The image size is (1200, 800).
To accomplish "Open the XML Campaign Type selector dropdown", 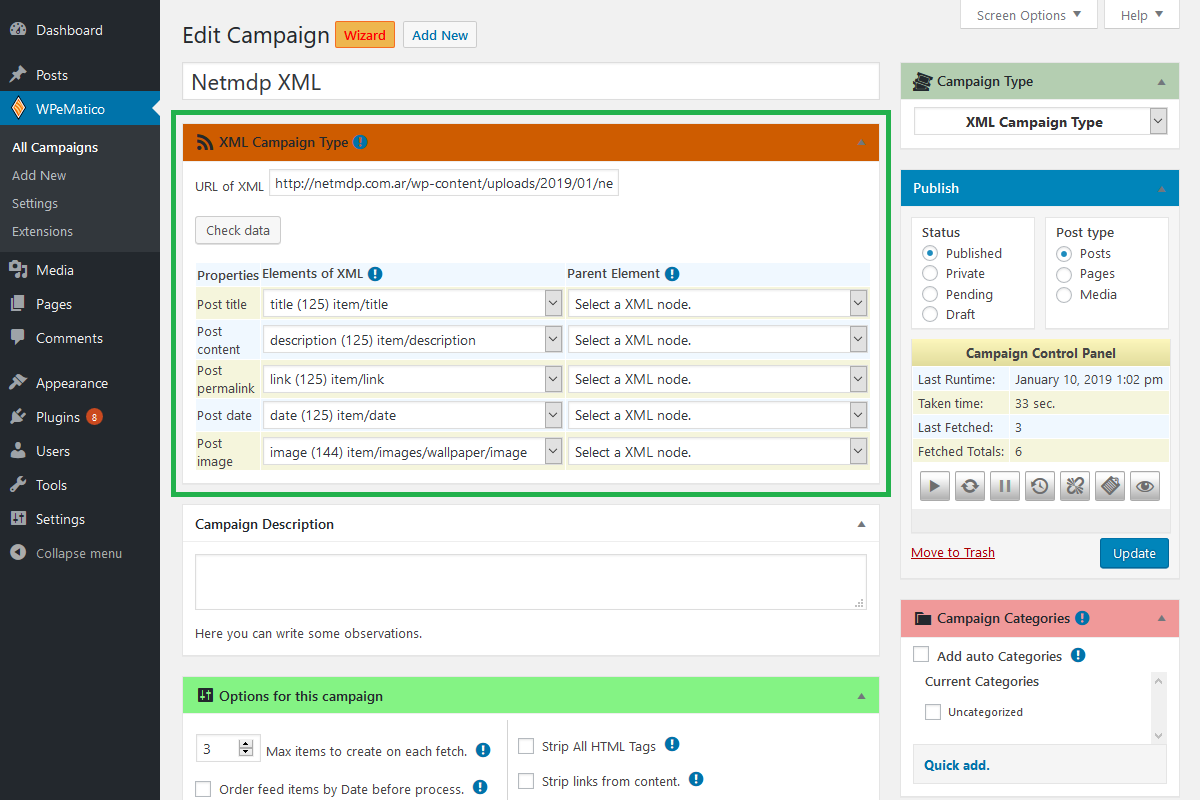I will tap(1041, 122).
